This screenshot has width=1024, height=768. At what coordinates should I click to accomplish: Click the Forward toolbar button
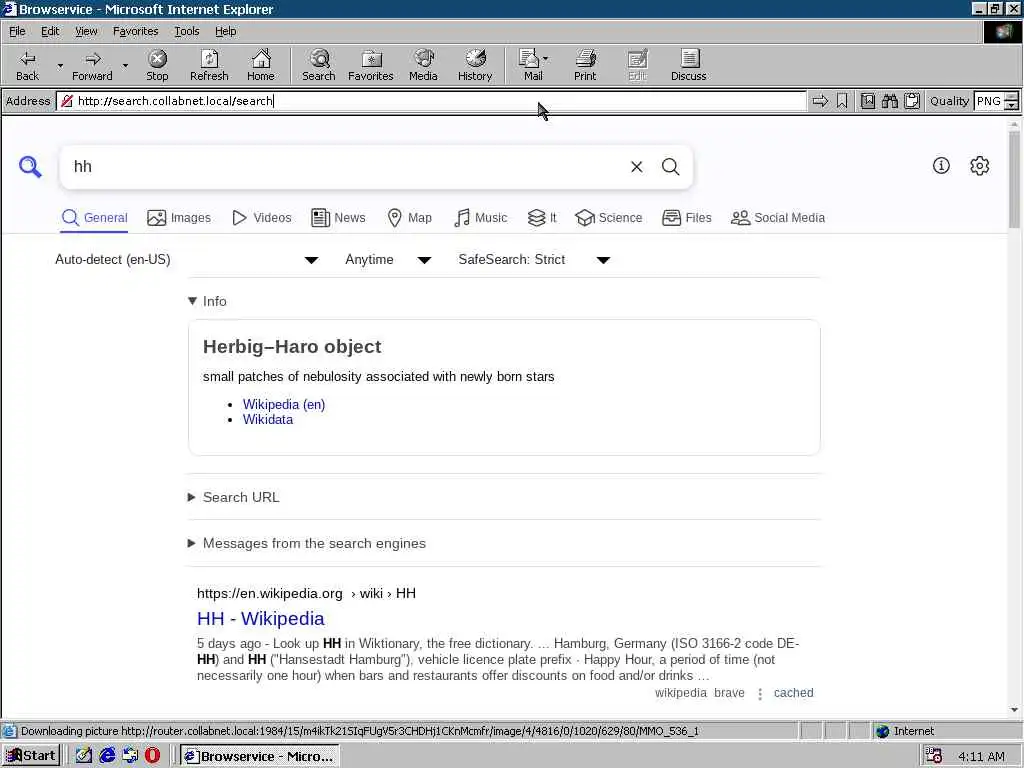92,66
